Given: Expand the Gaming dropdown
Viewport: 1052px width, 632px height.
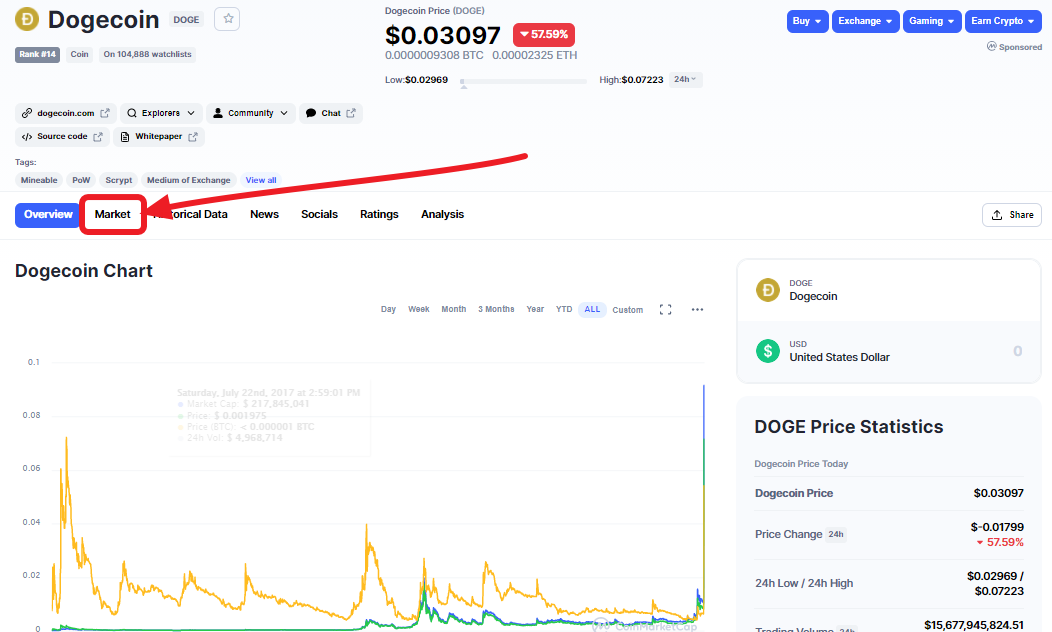Looking at the screenshot, I should tap(932, 21).
